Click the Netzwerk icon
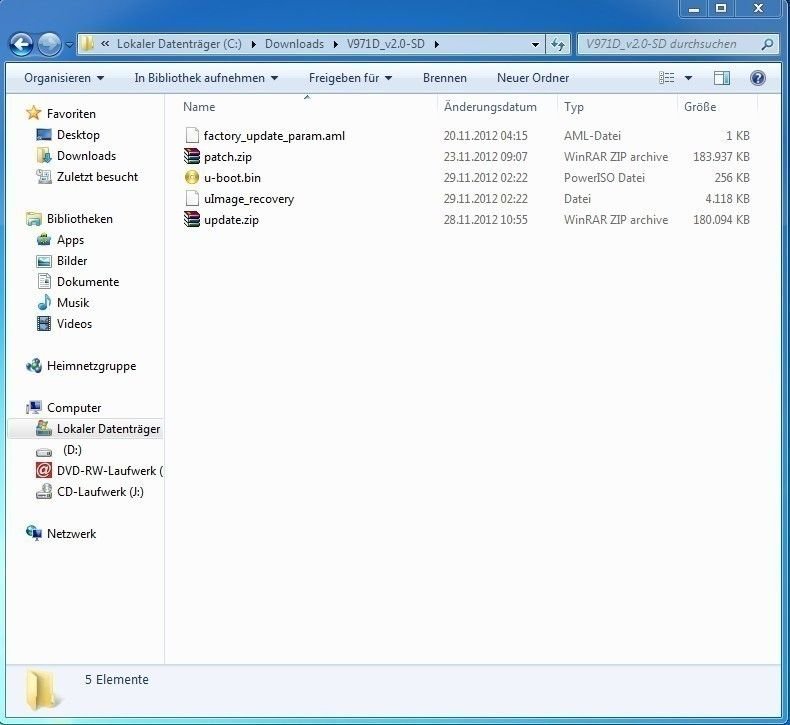This screenshot has width=790, height=725. 34,533
